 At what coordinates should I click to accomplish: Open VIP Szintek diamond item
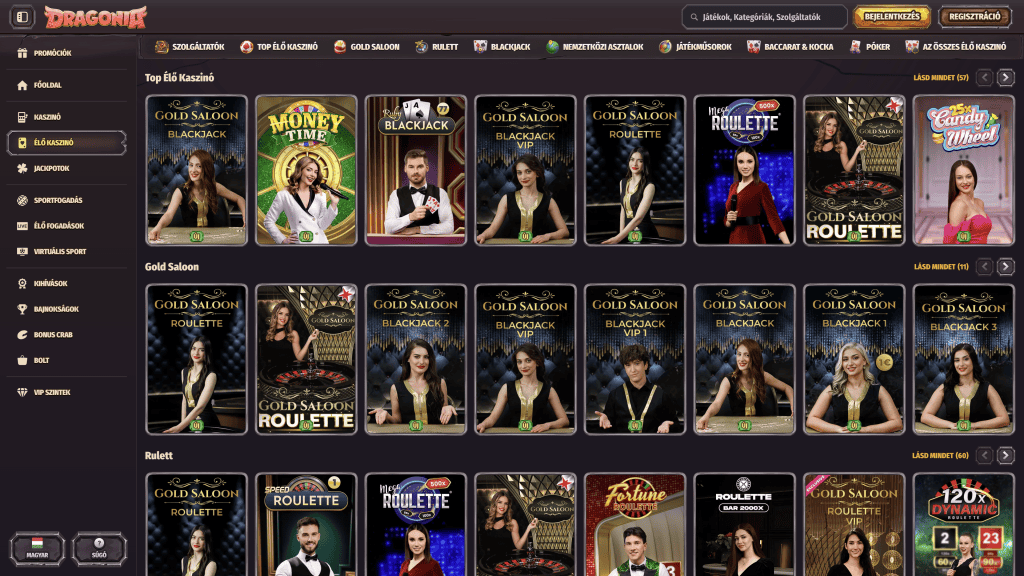click(x=51, y=392)
